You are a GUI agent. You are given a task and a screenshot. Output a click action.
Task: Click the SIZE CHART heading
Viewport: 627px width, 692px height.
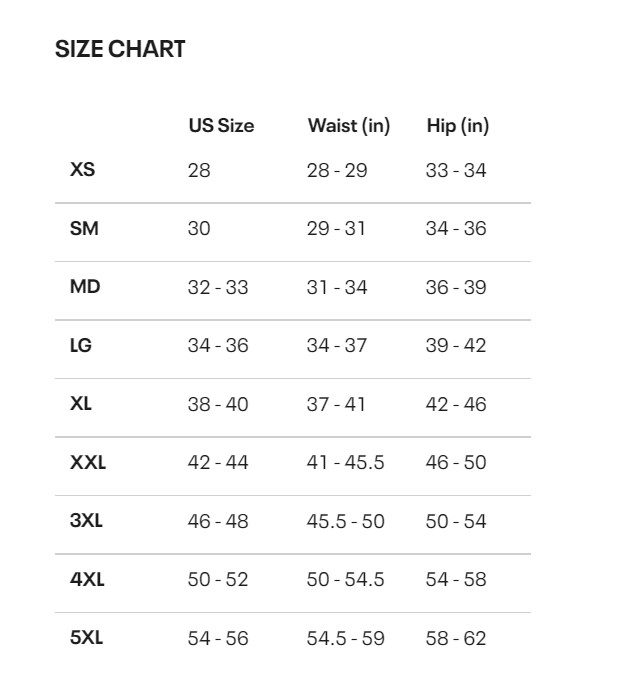pos(120,49)
